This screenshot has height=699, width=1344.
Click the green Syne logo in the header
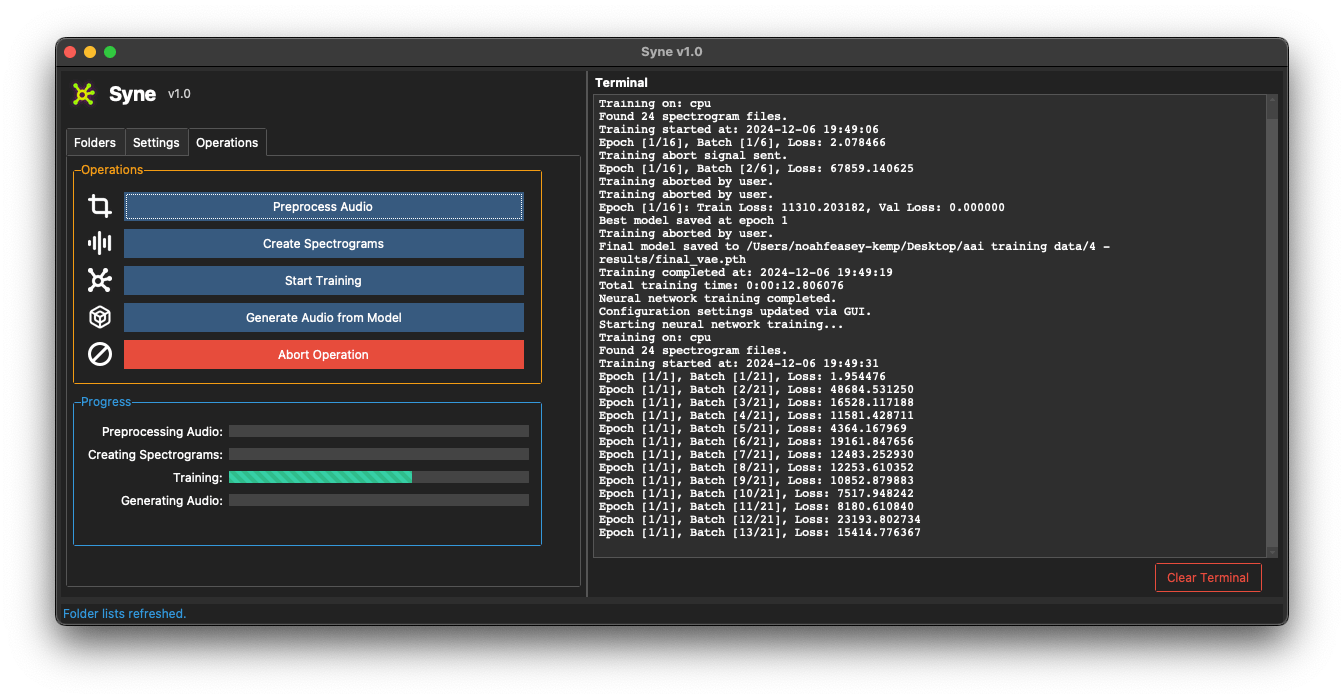[x=85, y=93]
